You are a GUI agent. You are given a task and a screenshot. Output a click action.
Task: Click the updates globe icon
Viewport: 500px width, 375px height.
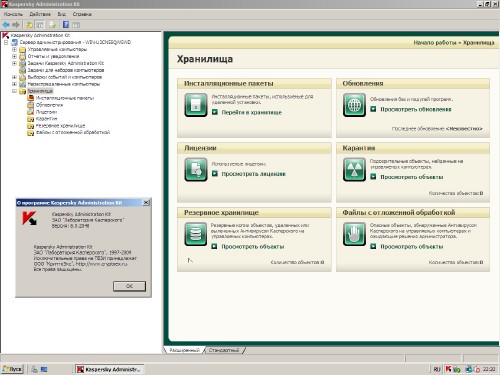point(354,105)
